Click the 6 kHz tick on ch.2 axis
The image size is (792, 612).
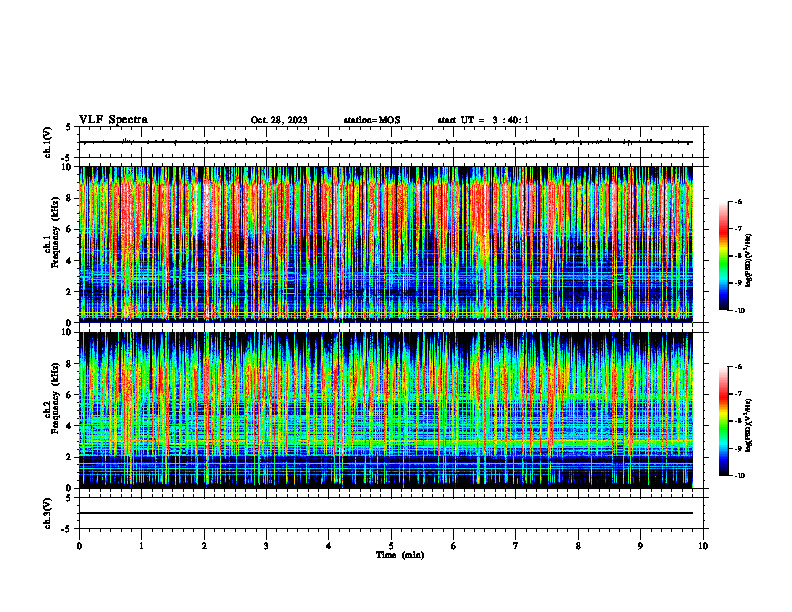[x=70, y=394]
